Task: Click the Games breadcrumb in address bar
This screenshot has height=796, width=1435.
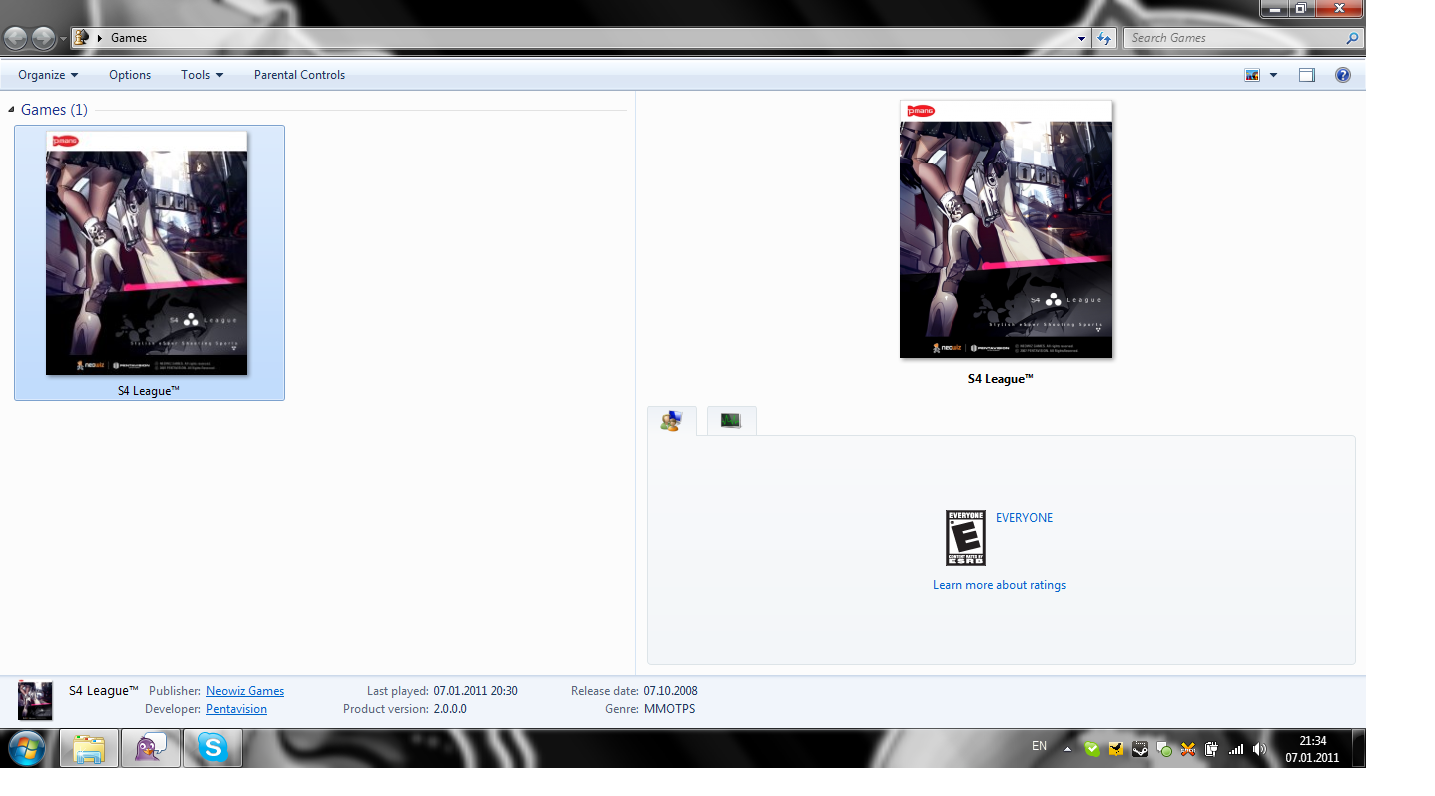Action: point(129,38)
